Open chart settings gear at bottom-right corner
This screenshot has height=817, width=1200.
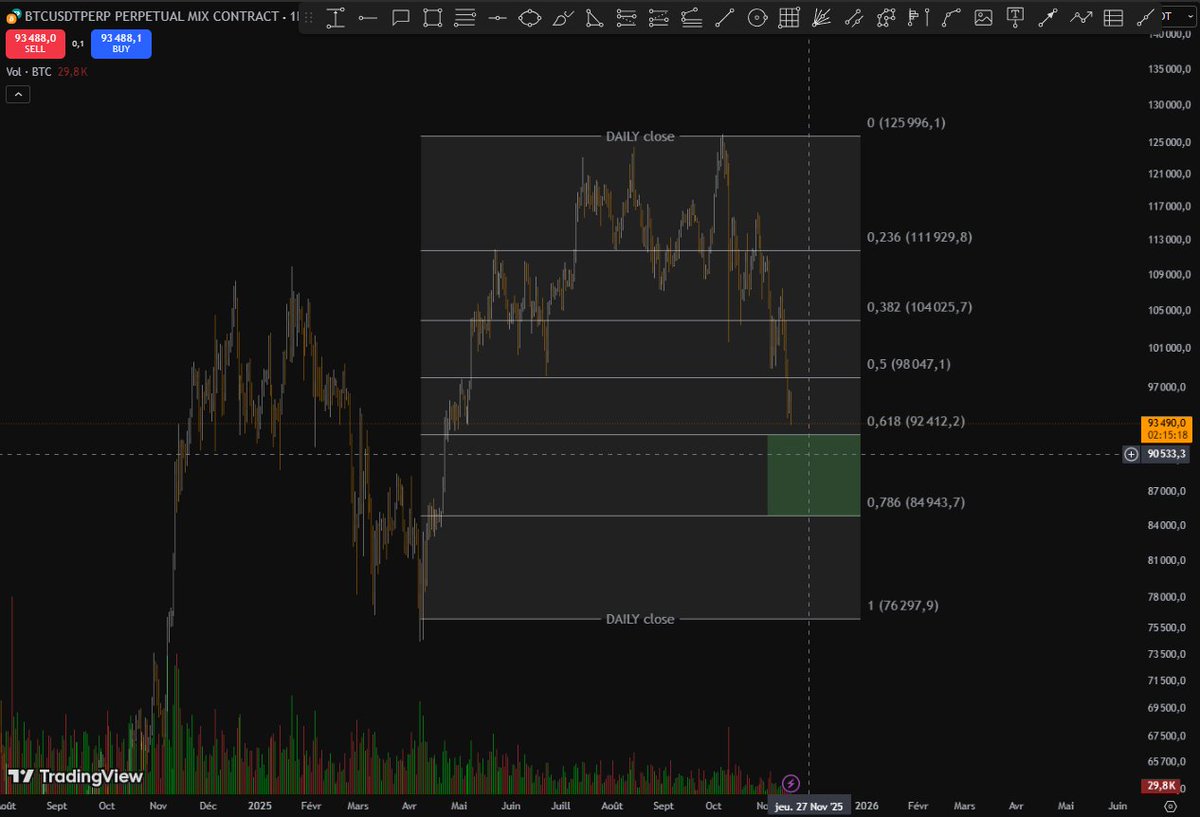[1171, 805]
